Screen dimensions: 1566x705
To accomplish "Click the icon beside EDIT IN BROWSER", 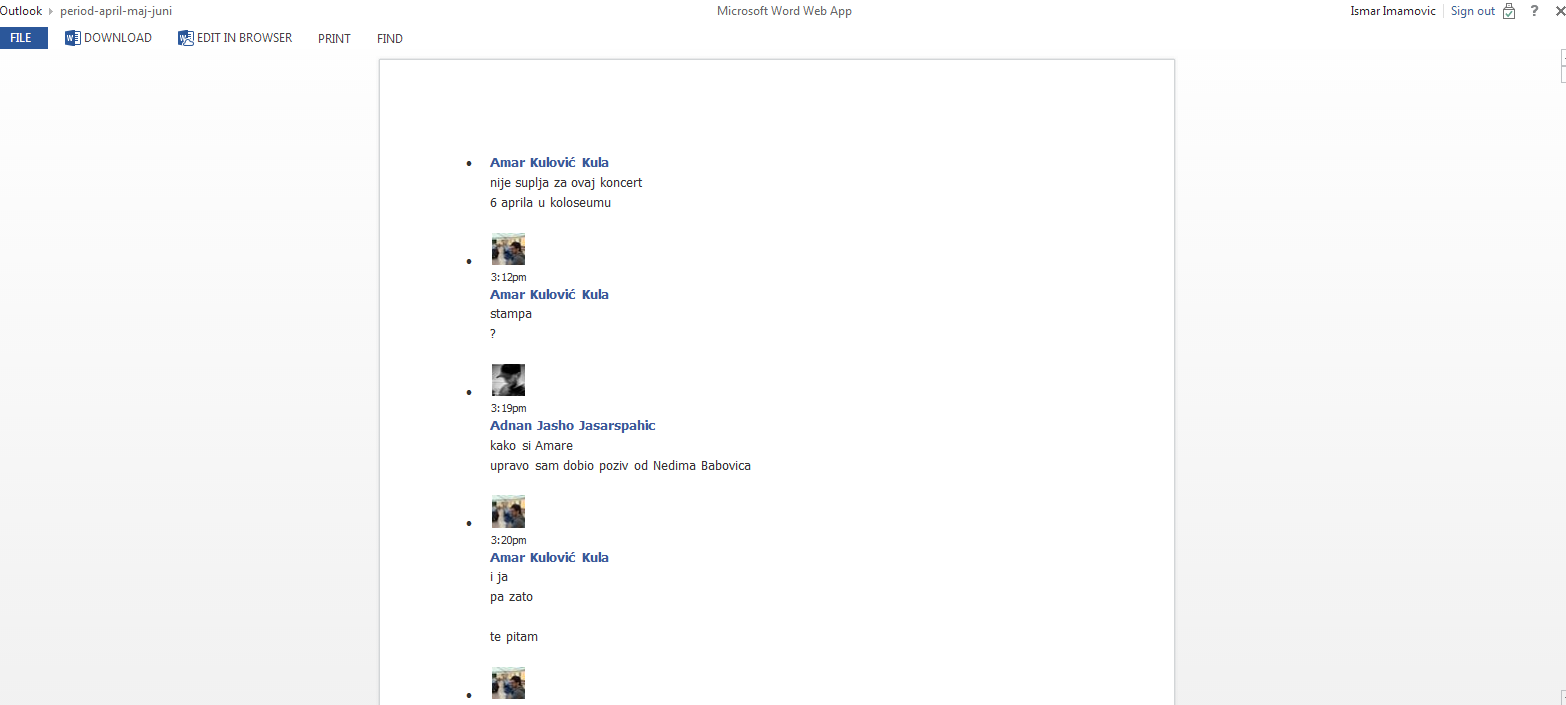I will (186, 38).
